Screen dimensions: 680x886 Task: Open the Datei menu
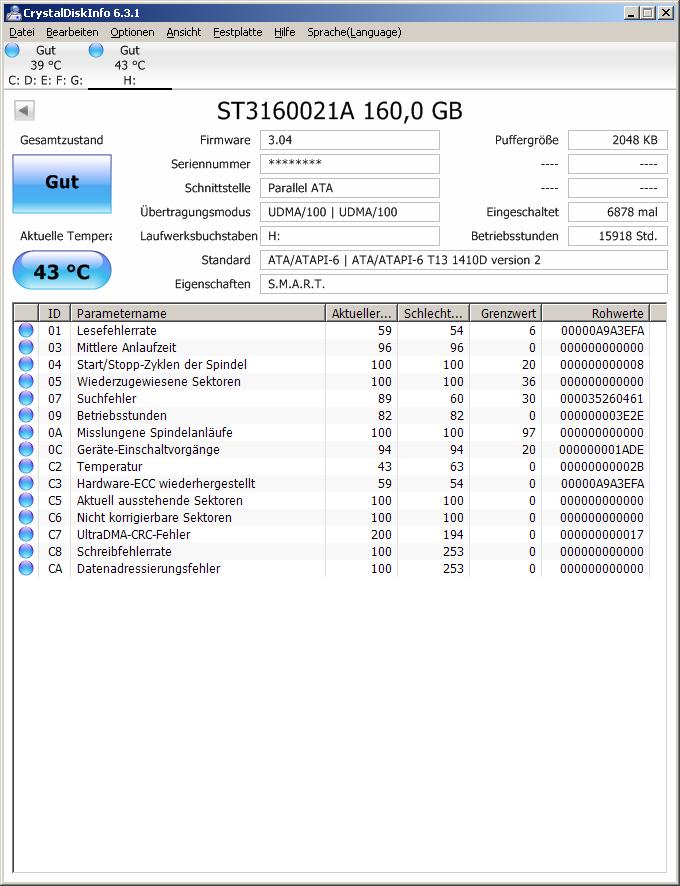(22, 32)
